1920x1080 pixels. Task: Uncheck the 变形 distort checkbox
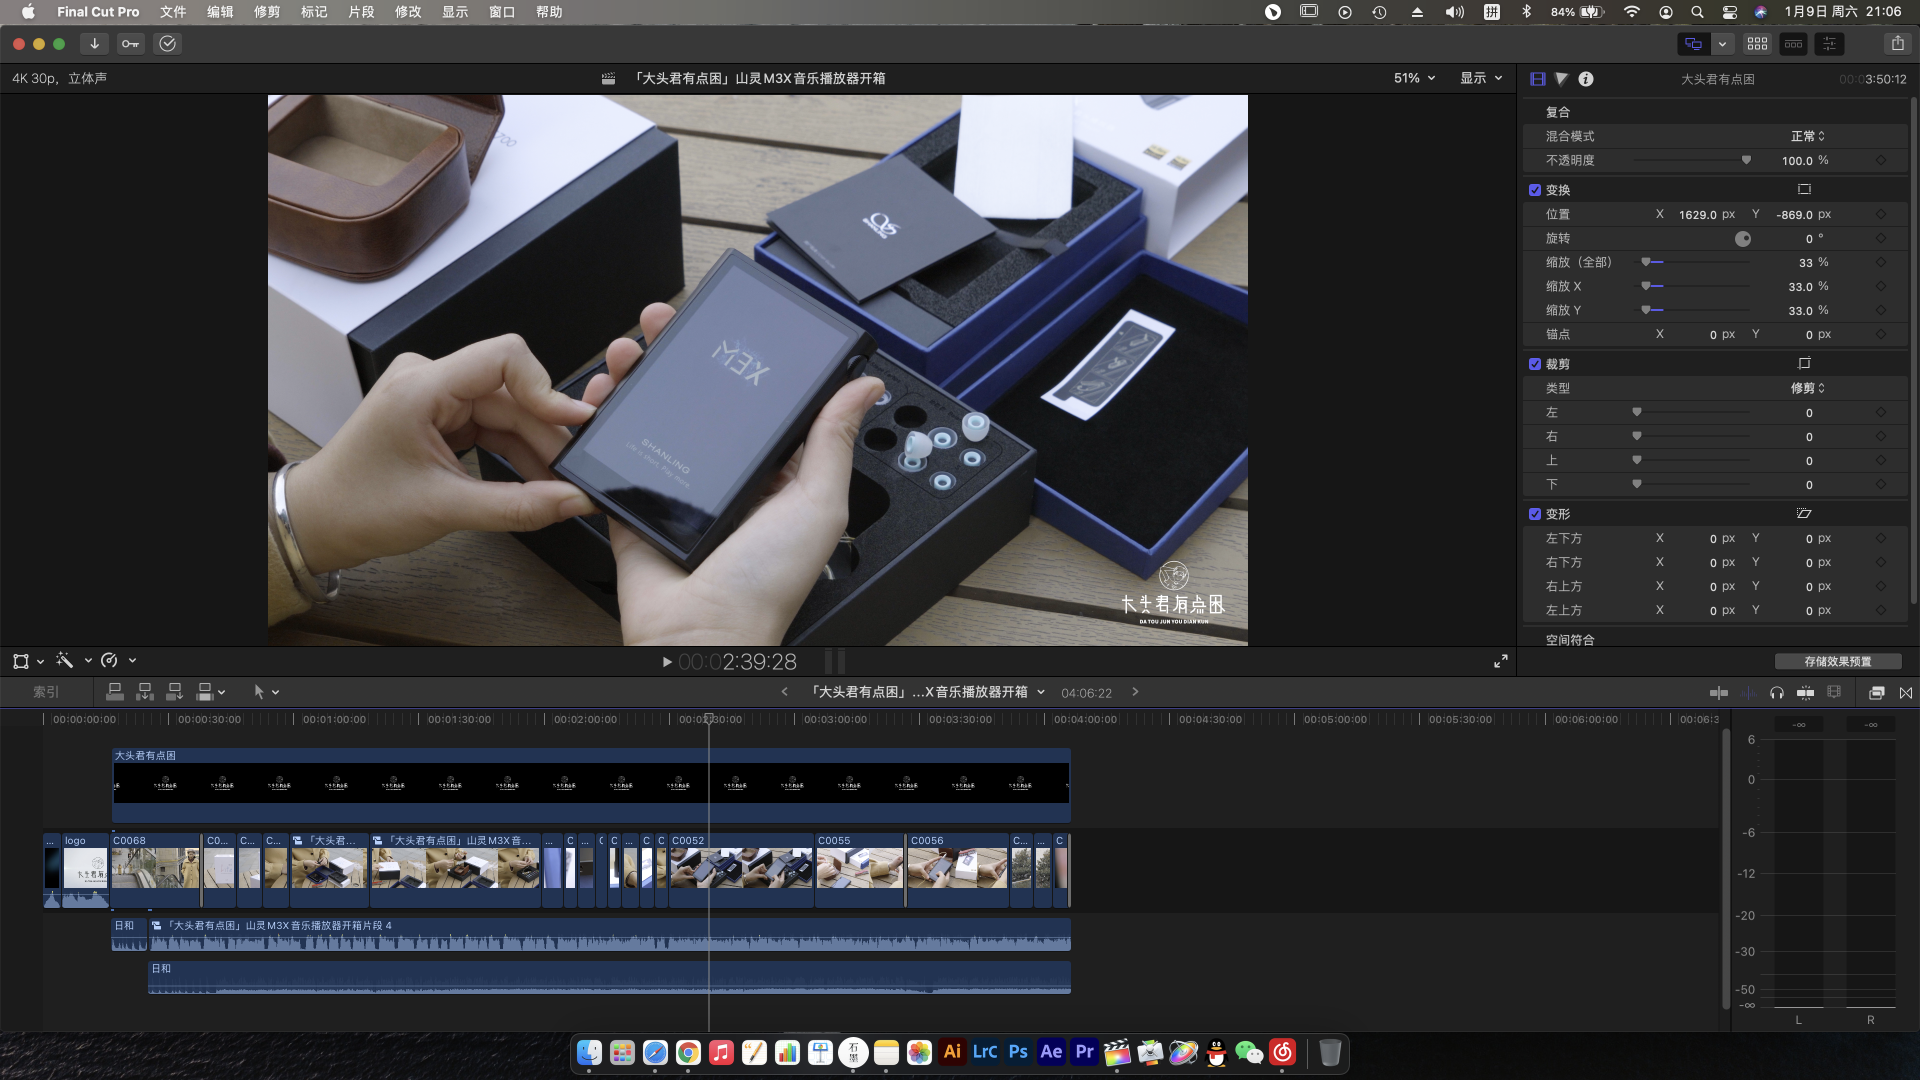point(1535,514)
